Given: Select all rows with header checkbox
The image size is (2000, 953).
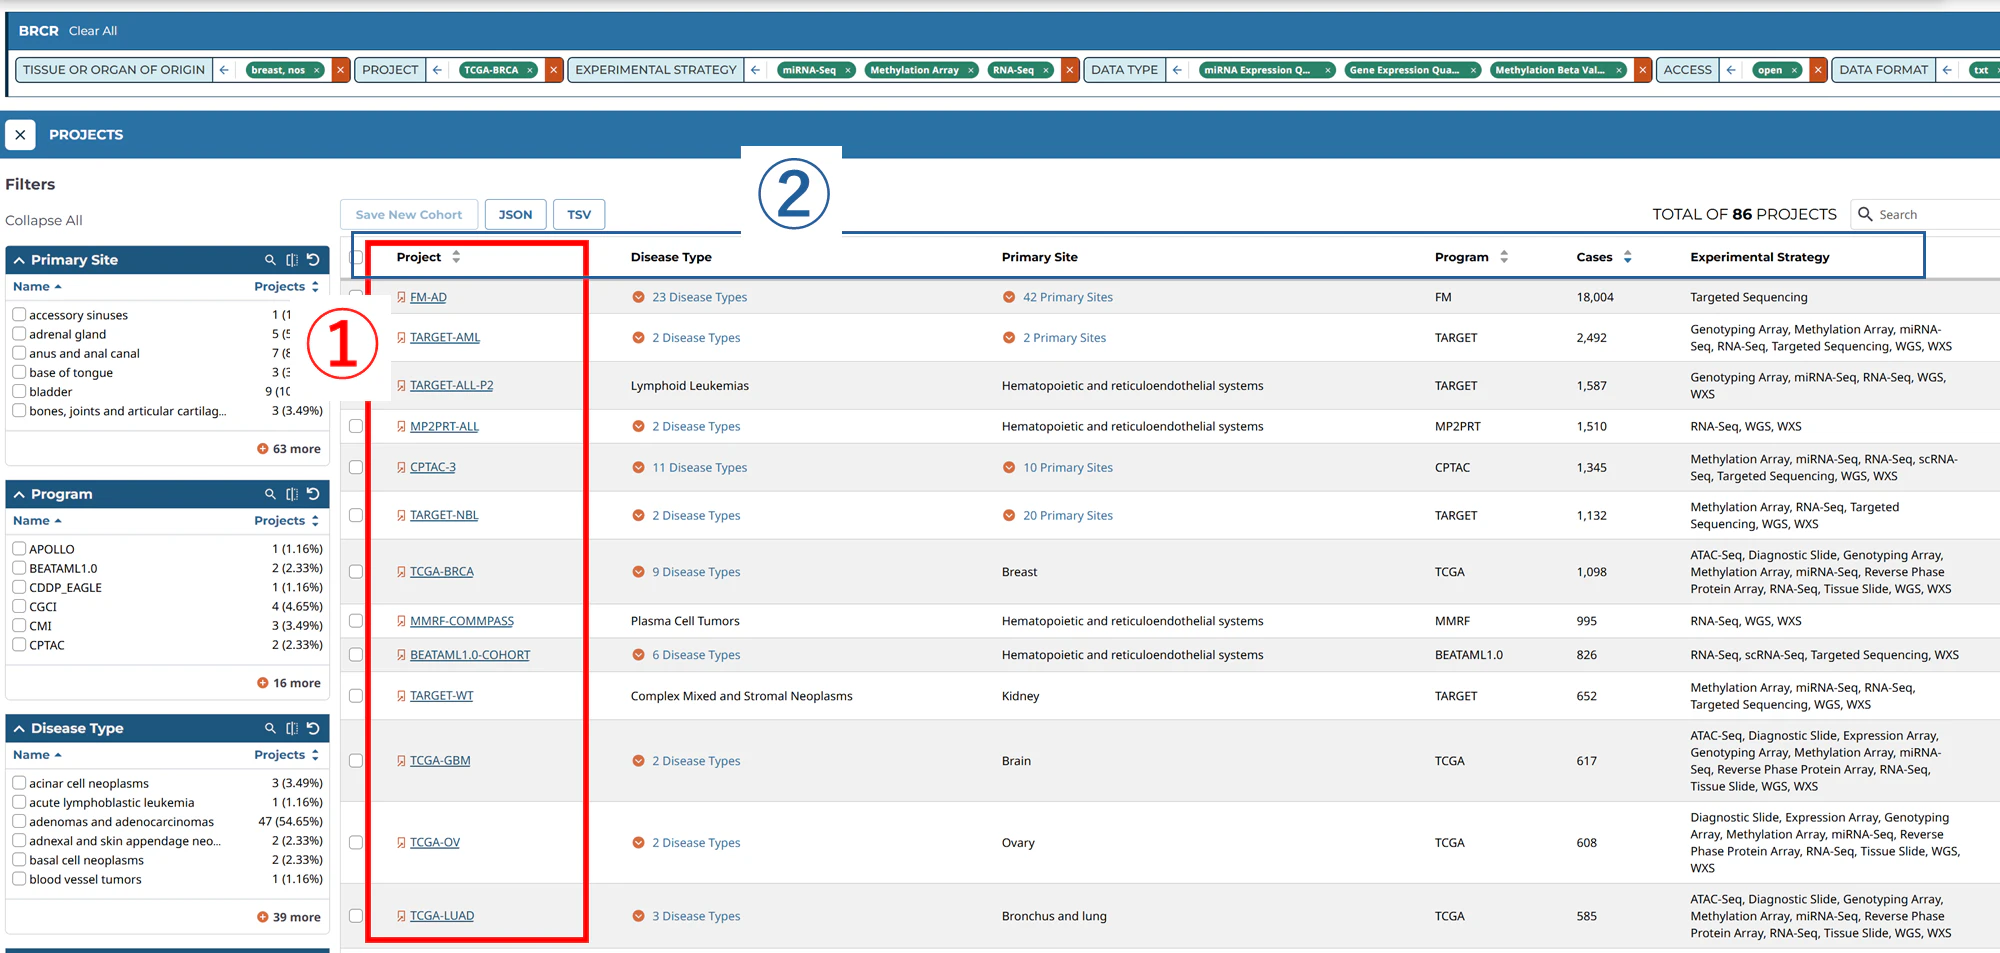Looking at the screenshot, I should (x=356, y=257).
